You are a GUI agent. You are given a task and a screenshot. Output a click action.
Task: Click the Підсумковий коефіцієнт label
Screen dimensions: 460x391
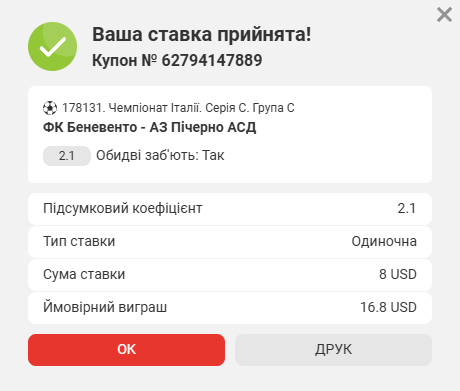[x=123, y=208]
